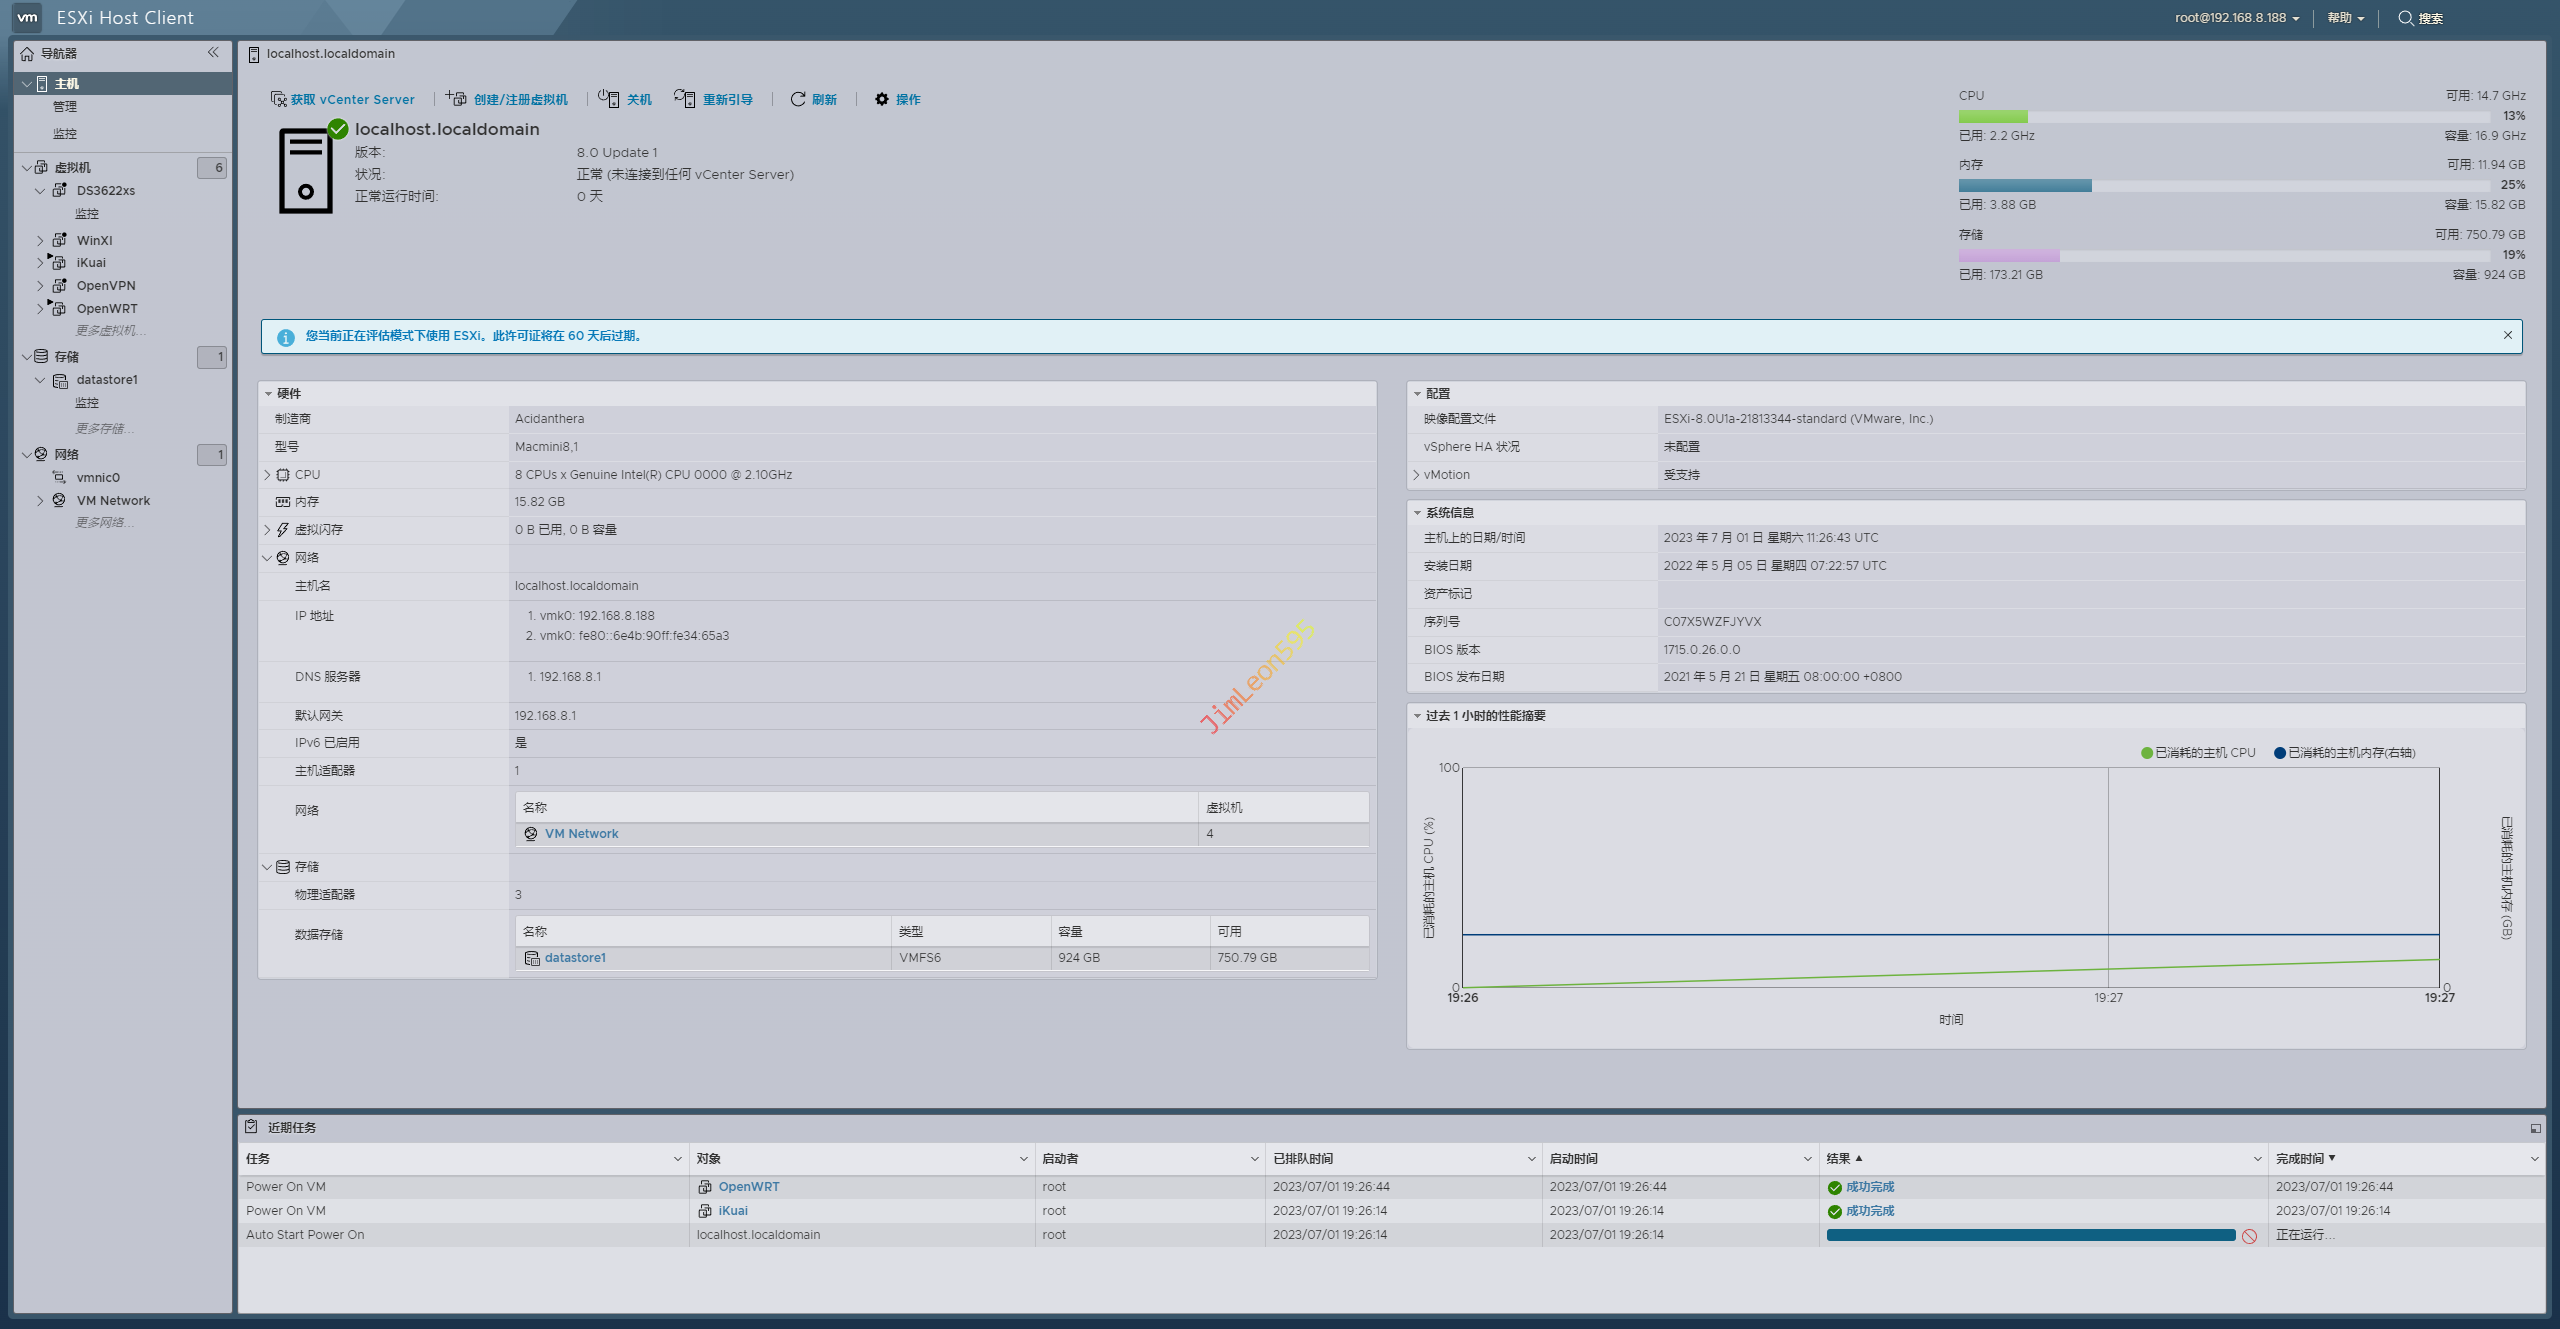This screenshot has width=2560, height=1329.
Task: Click the Shut down (关机) toolbar icon
Action: pos(608,98)
